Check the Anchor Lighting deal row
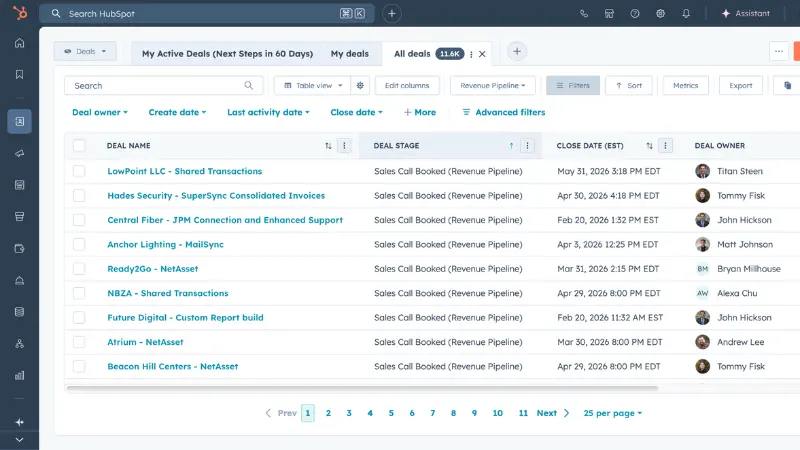This screenshot has width=800, height=450. 79,244
